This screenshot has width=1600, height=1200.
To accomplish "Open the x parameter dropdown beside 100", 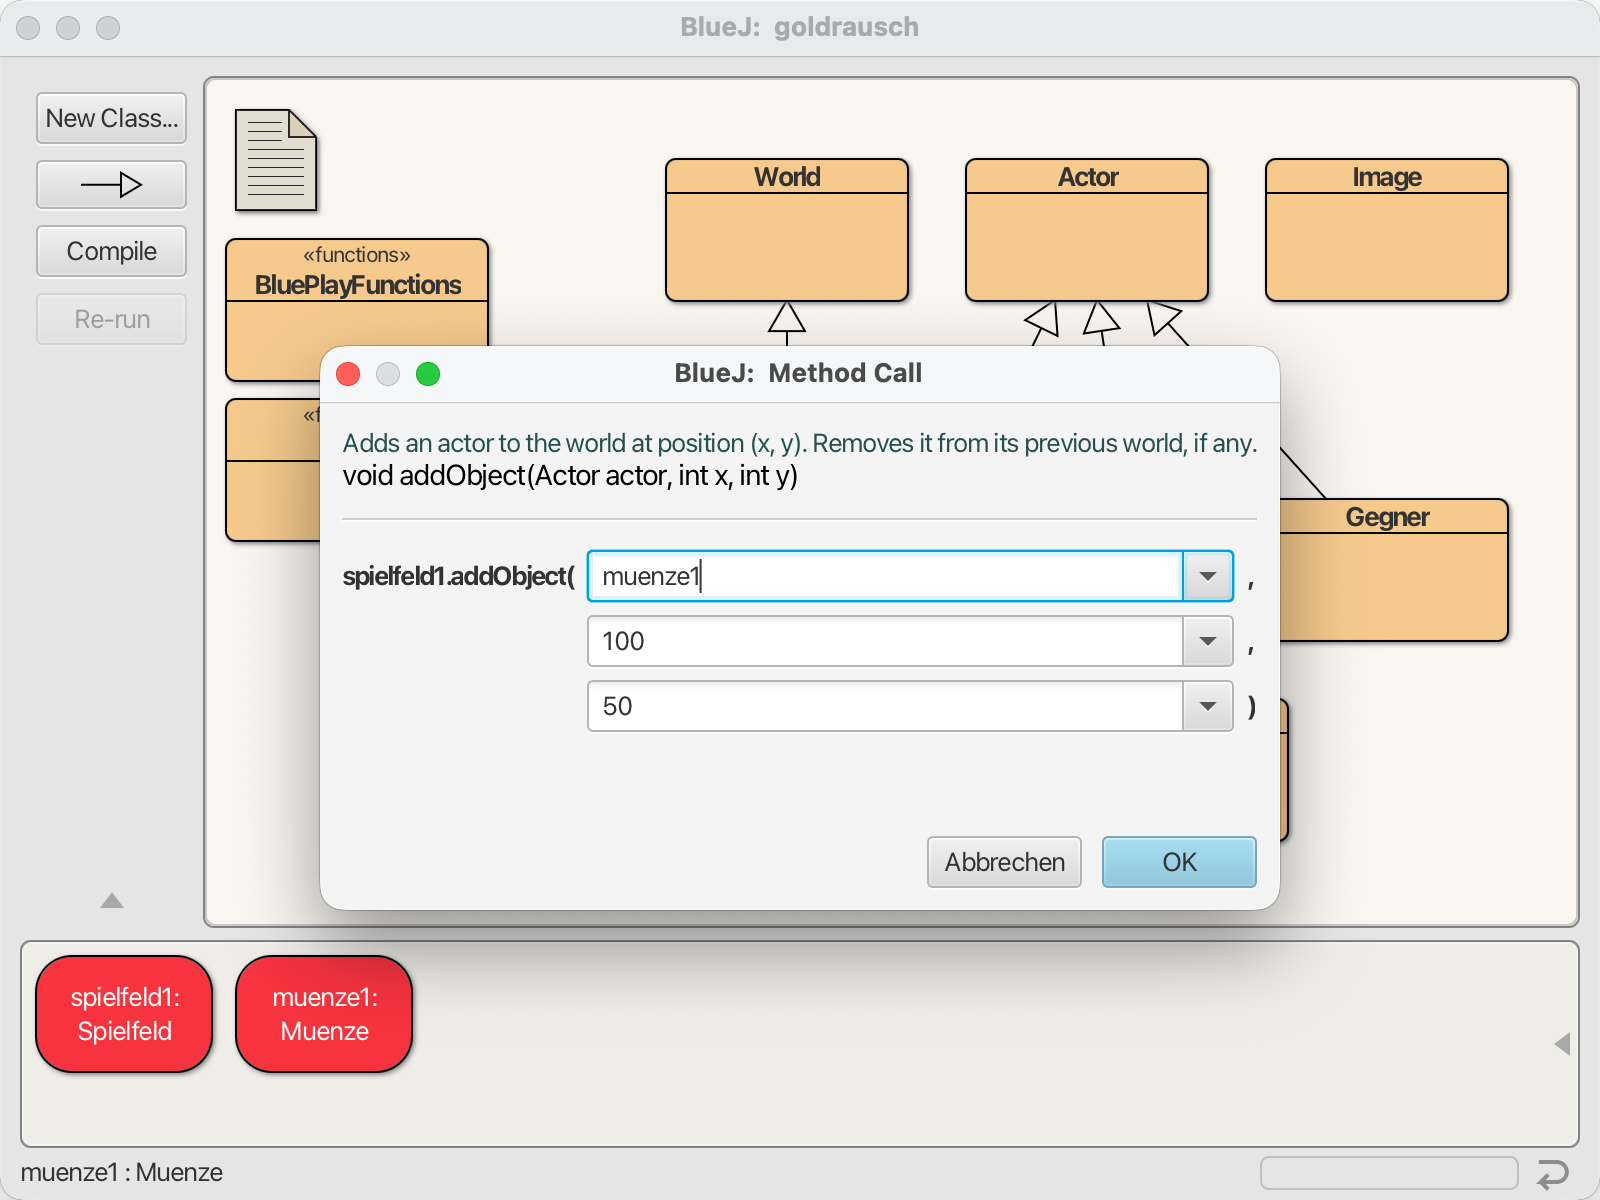I will (1208, 641).
